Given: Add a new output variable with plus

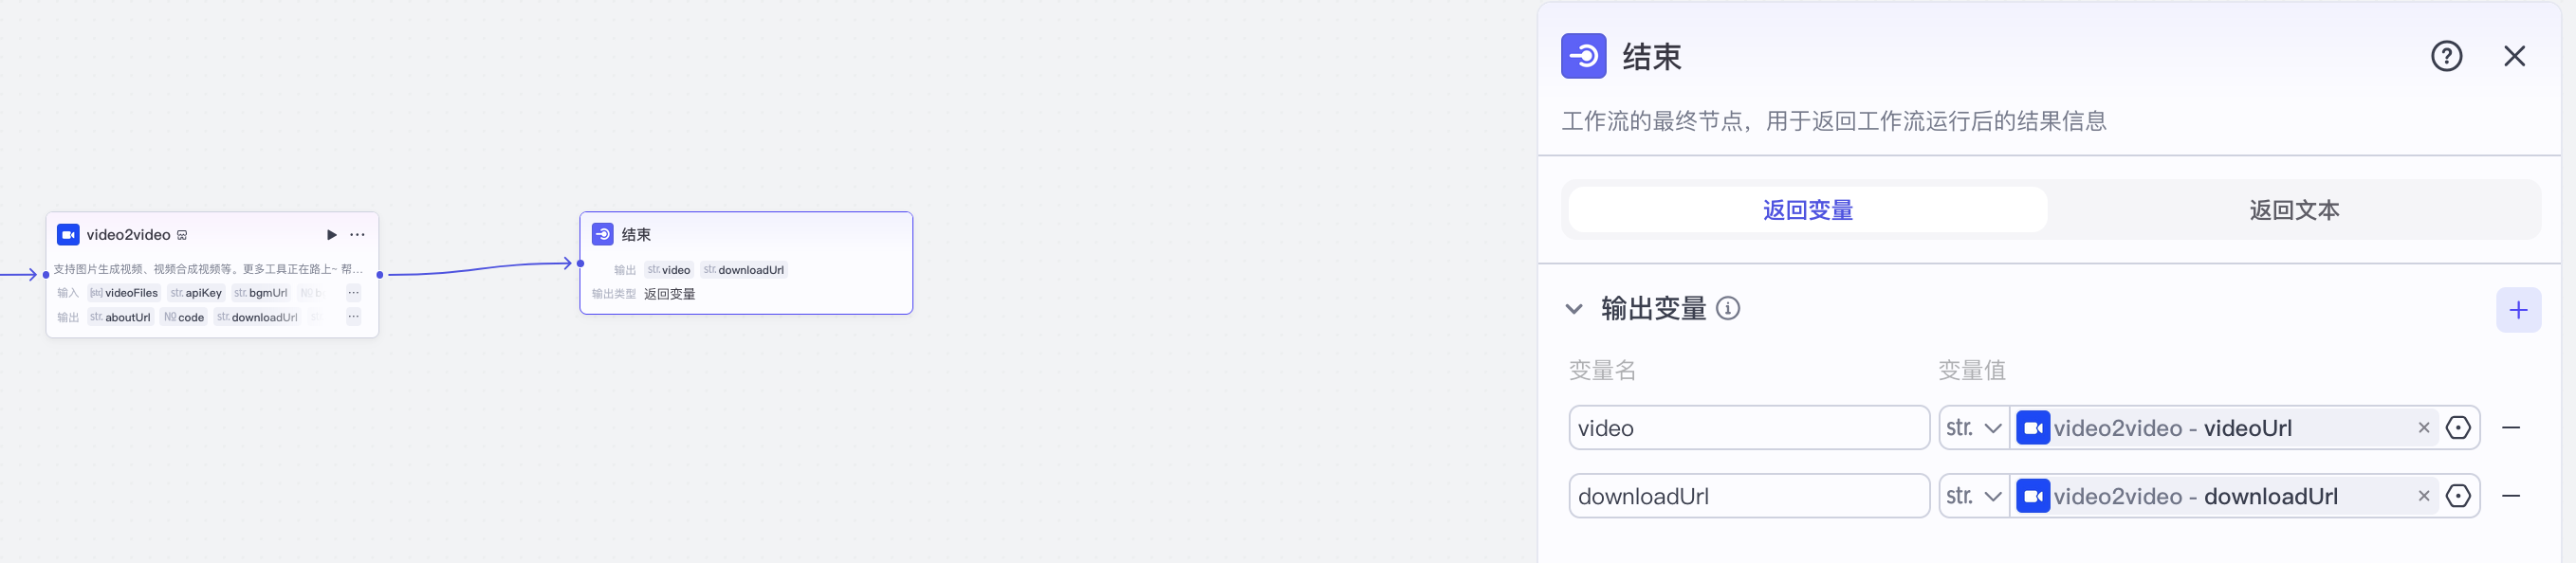Looking at the screenshot, I should [2518, 310].
